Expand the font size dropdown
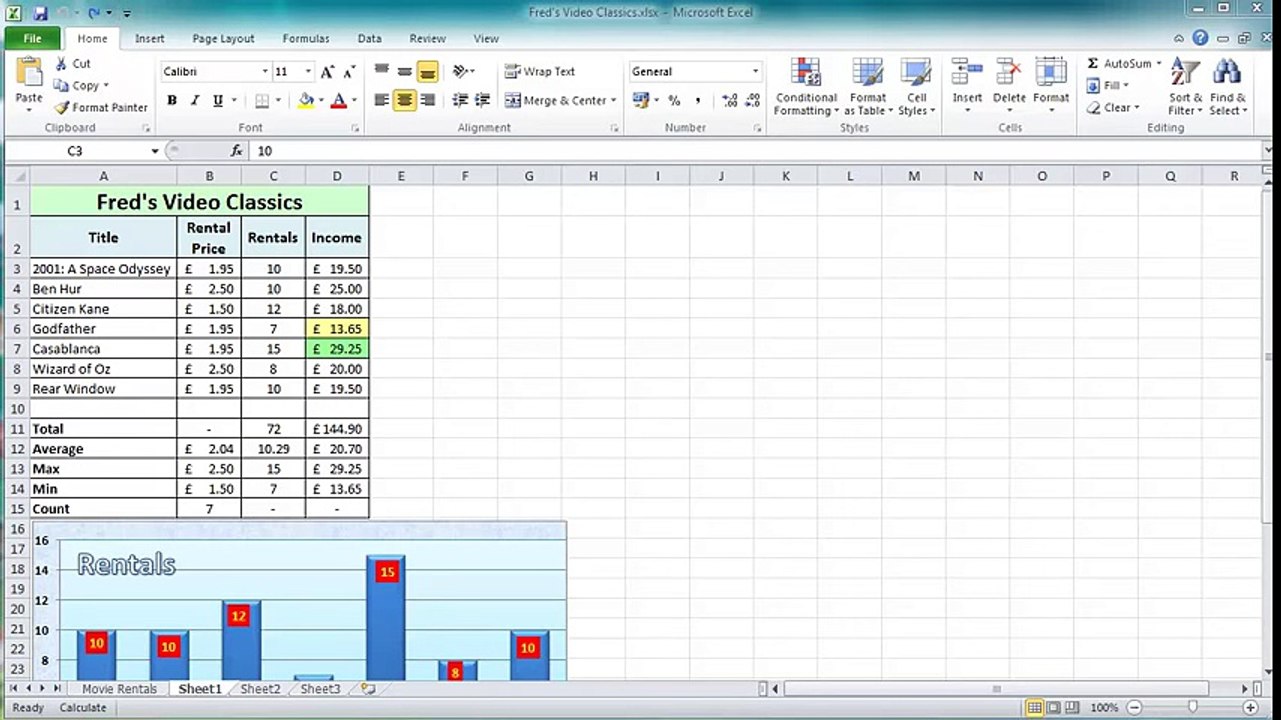 point(308,72)
